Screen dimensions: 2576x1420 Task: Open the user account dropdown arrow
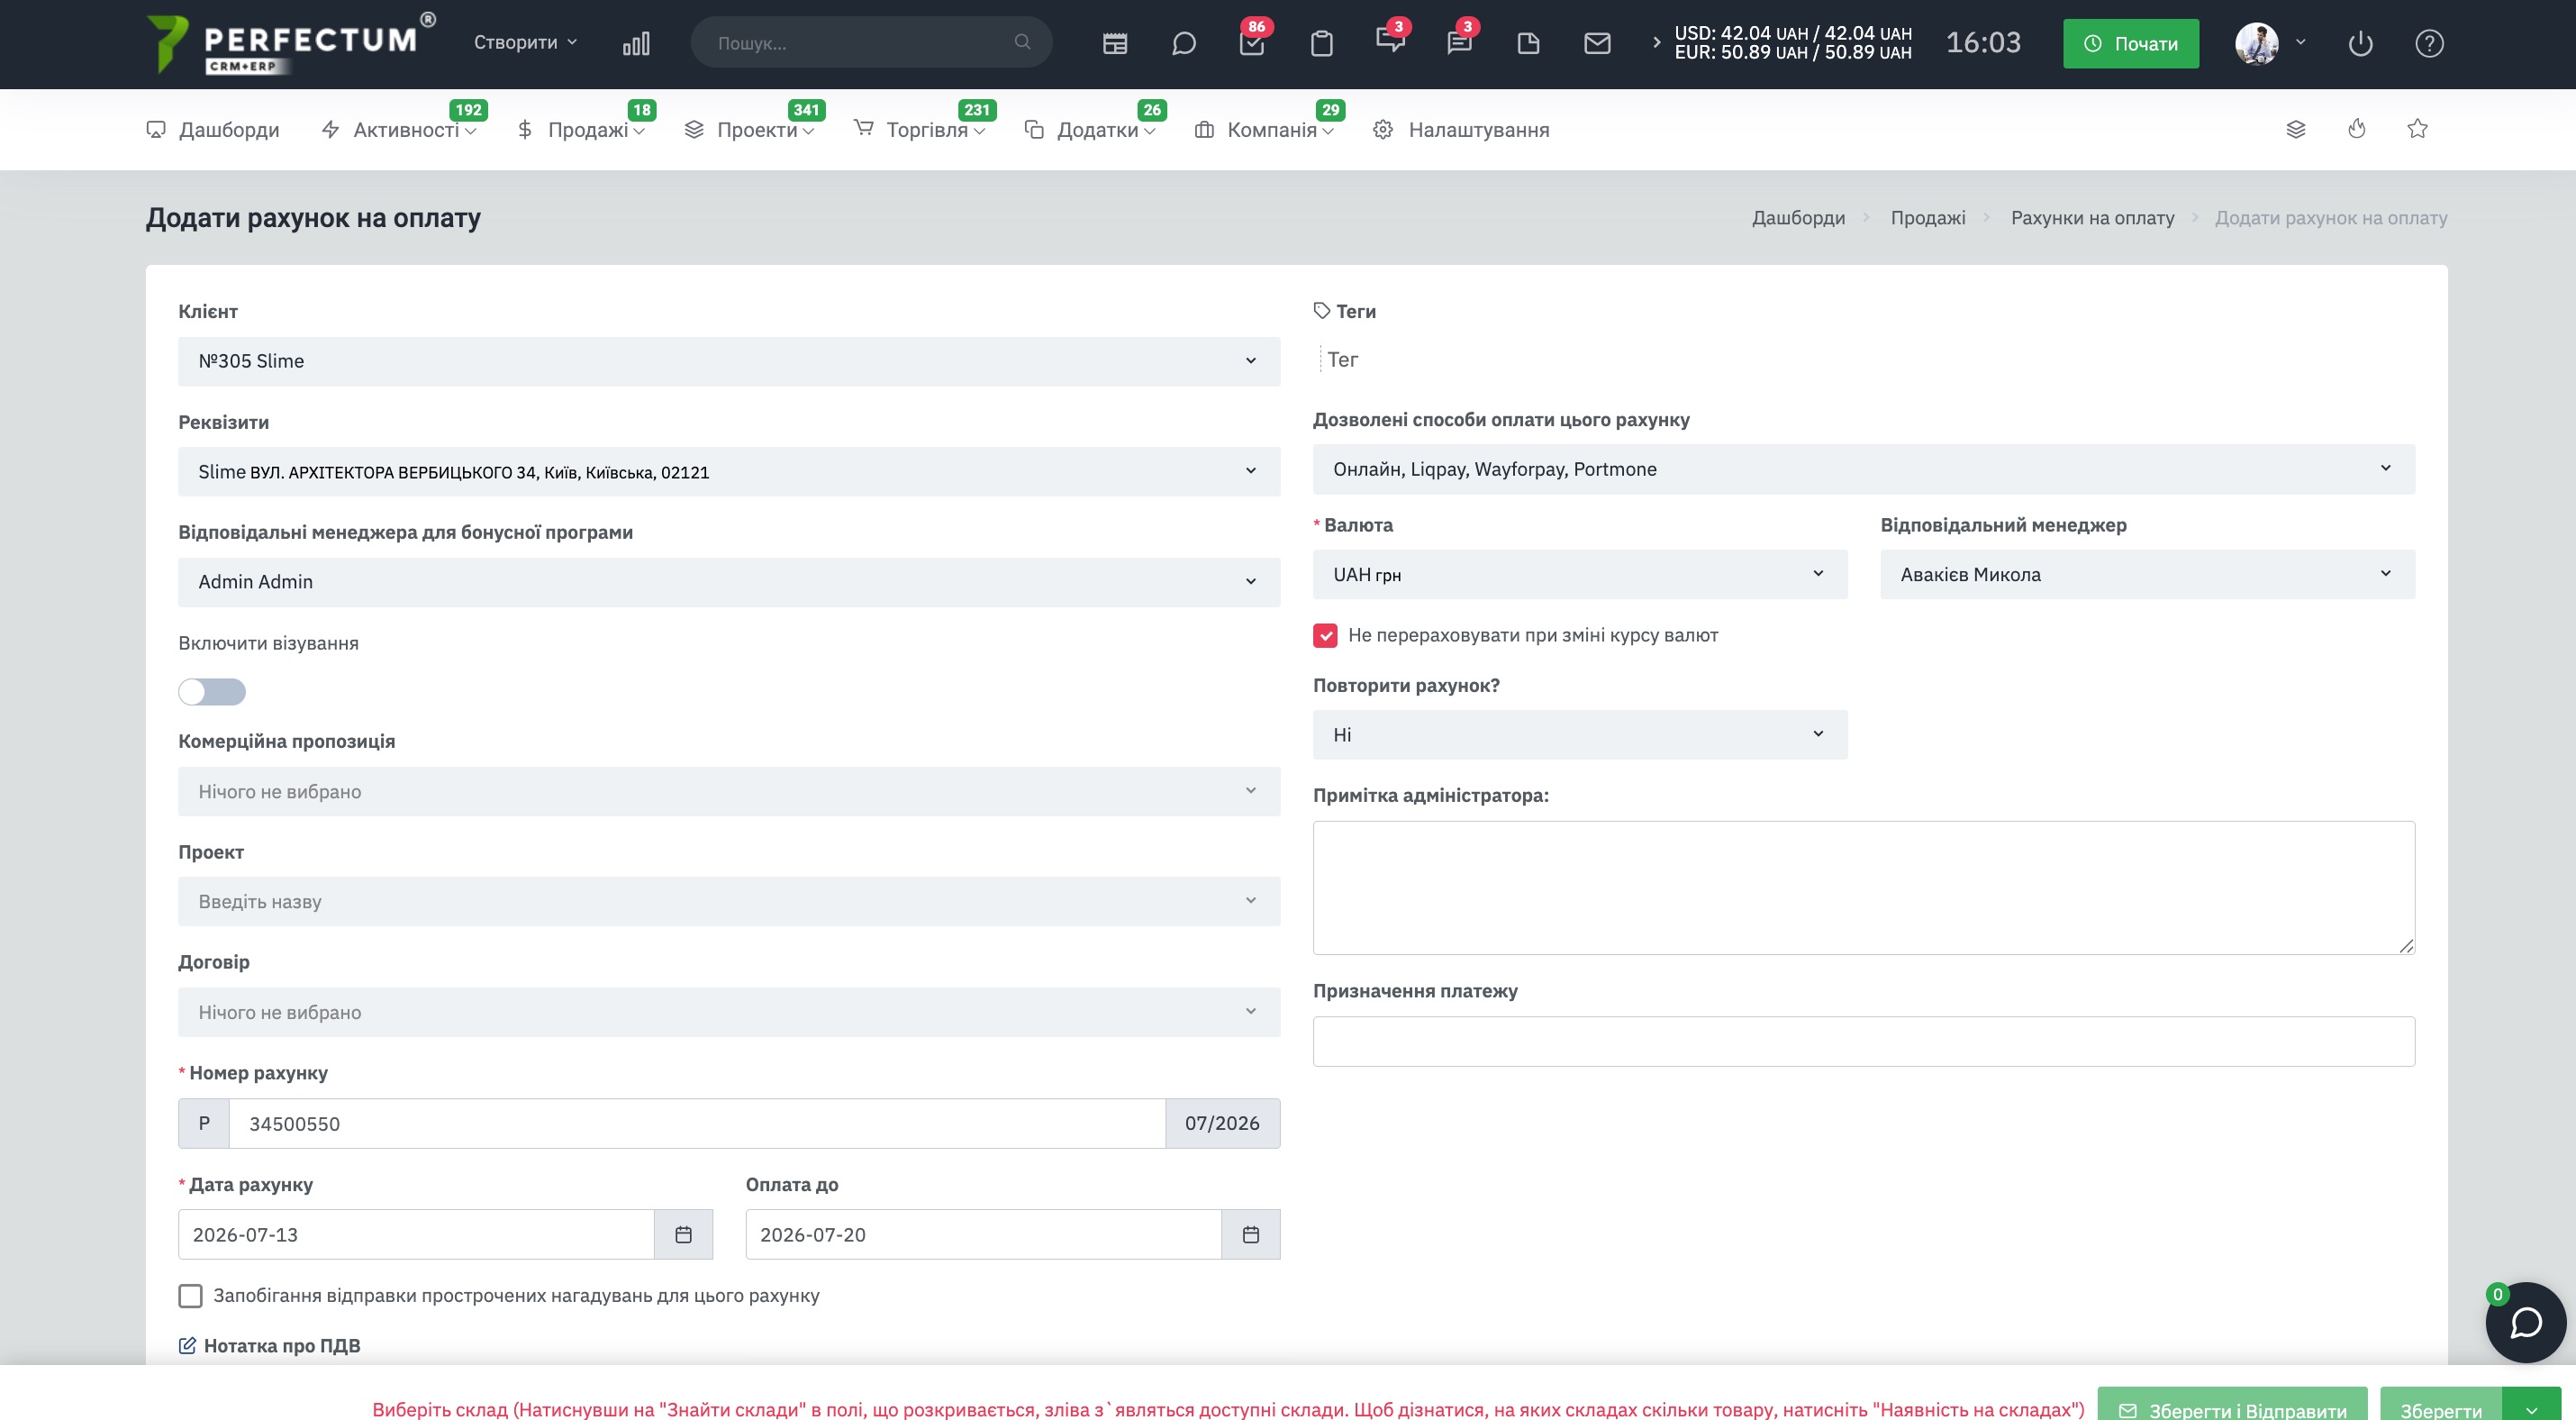tap(2300, 42)
